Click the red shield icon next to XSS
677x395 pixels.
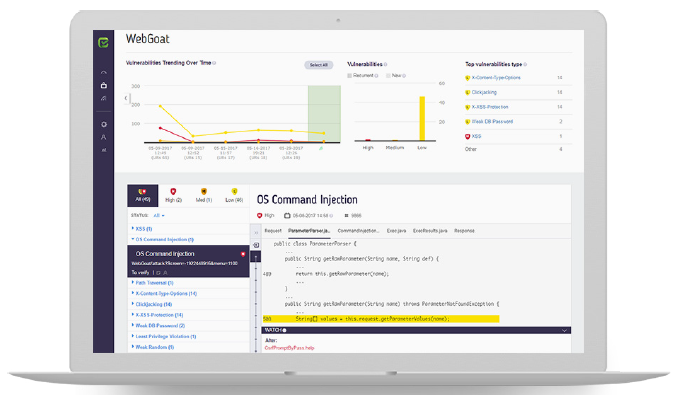467,136
